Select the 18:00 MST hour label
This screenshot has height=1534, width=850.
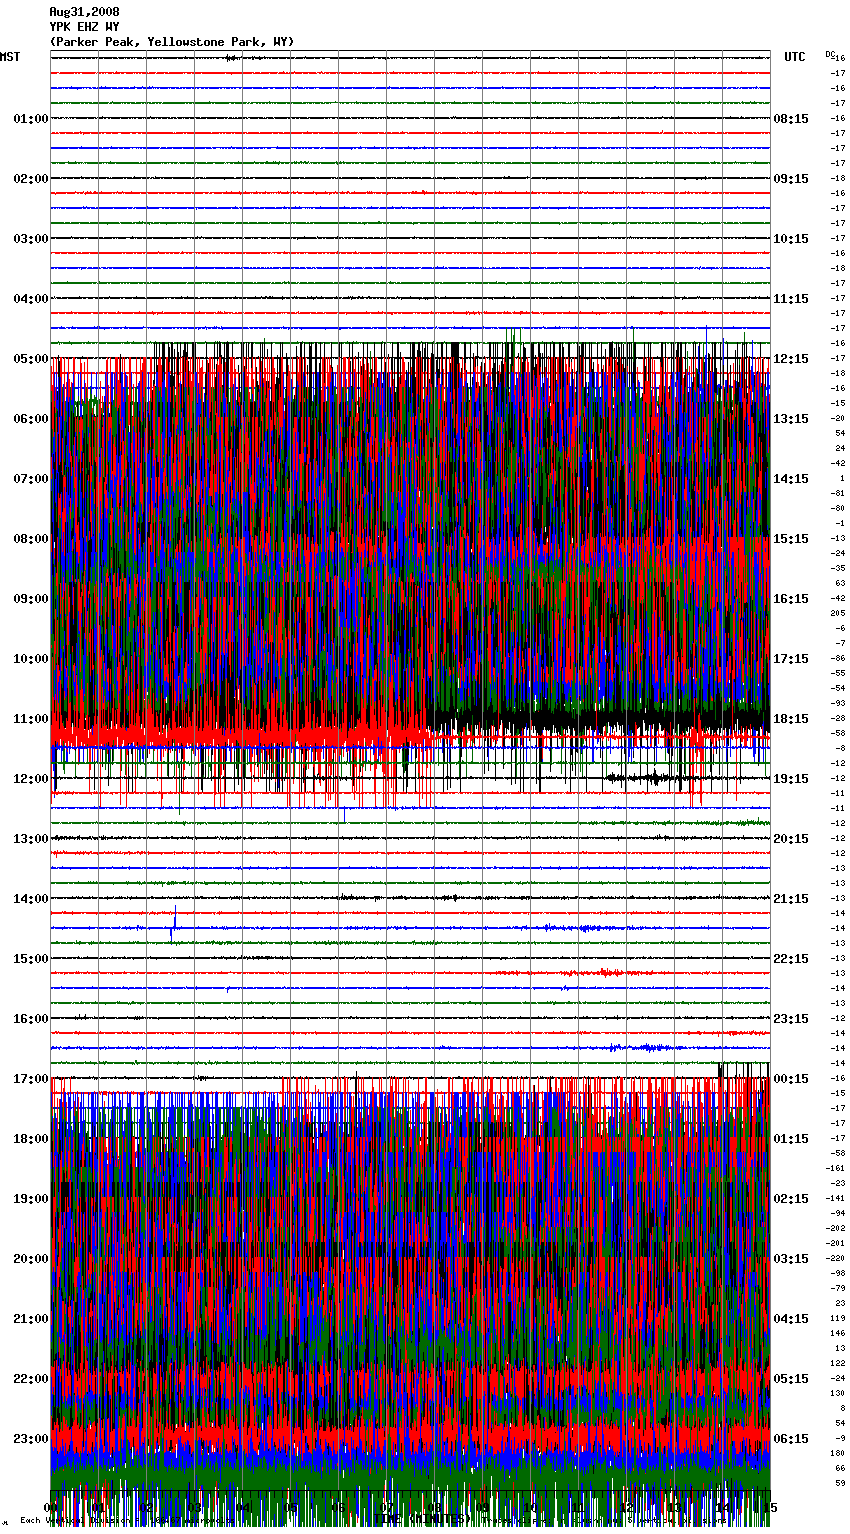30,1139
